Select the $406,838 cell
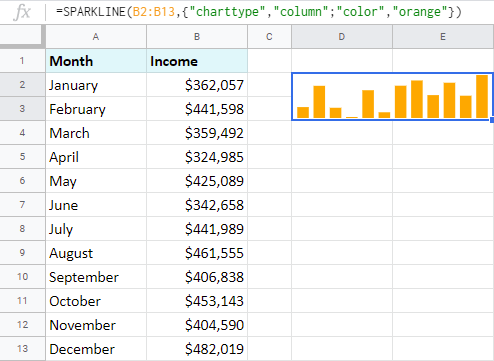Viewport: 494px width, 361px height. click(197, 277)
